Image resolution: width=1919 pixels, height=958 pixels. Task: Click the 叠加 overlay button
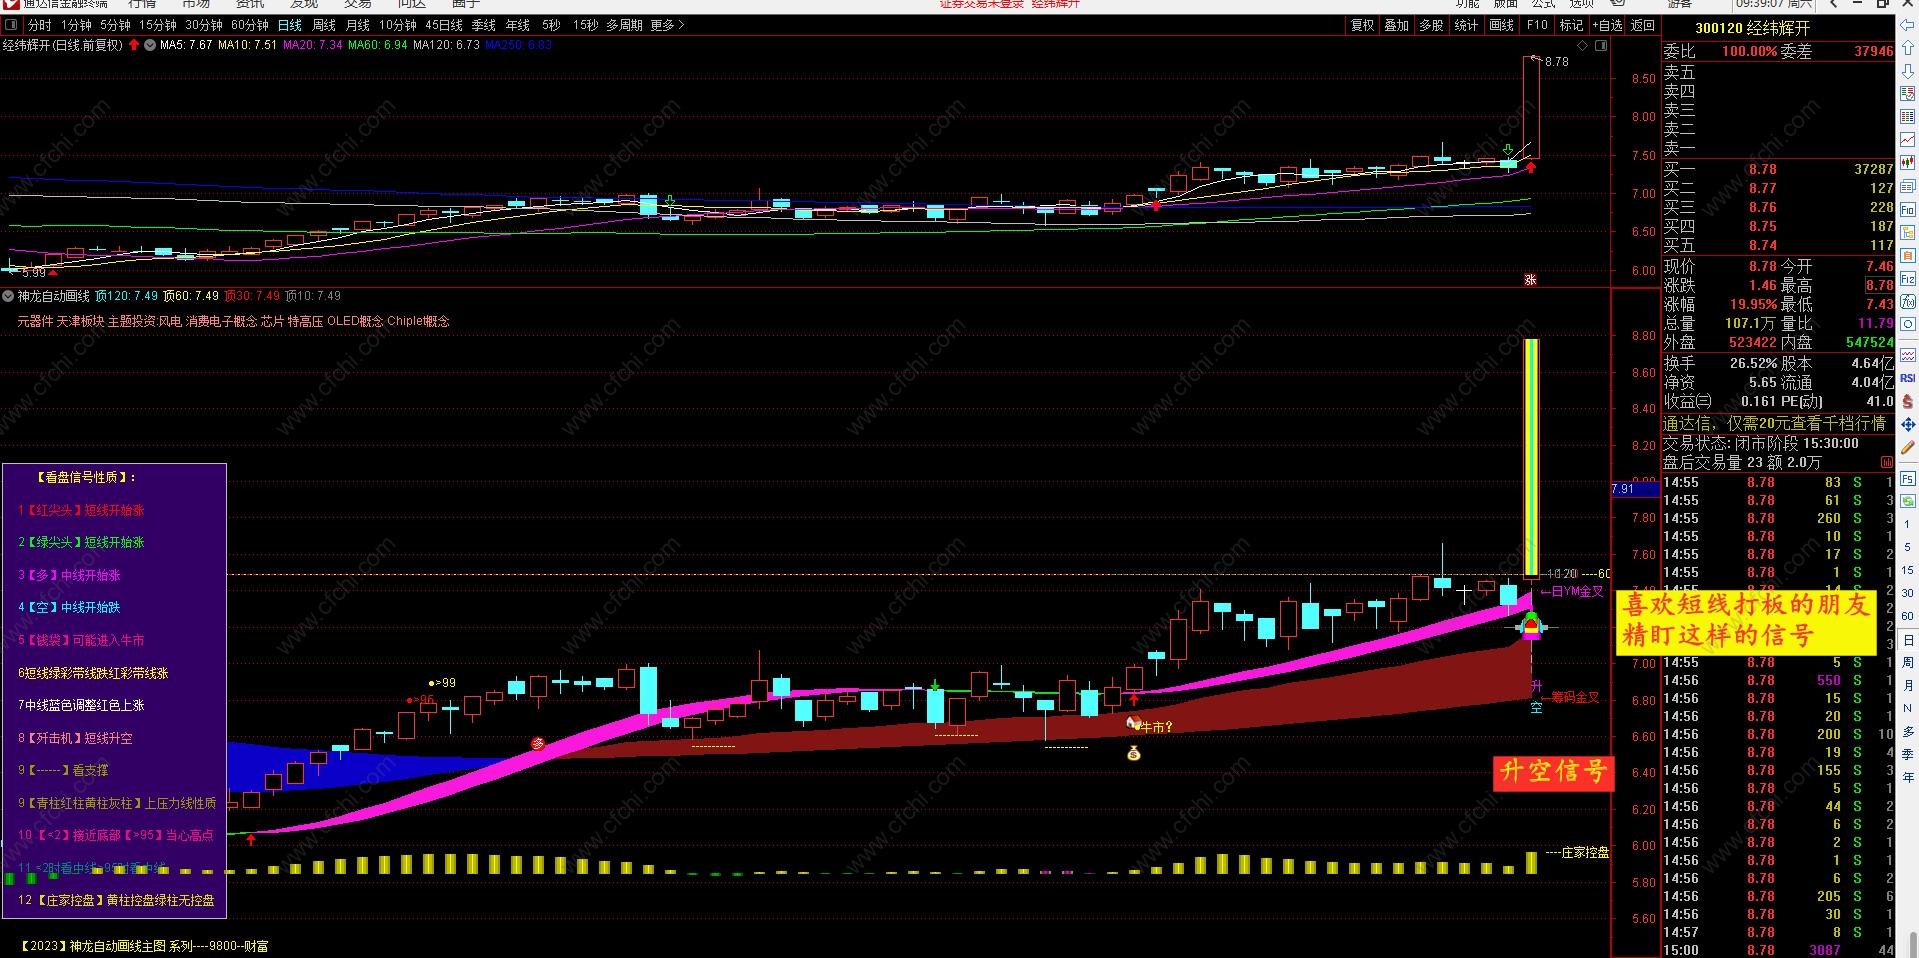1397,25
